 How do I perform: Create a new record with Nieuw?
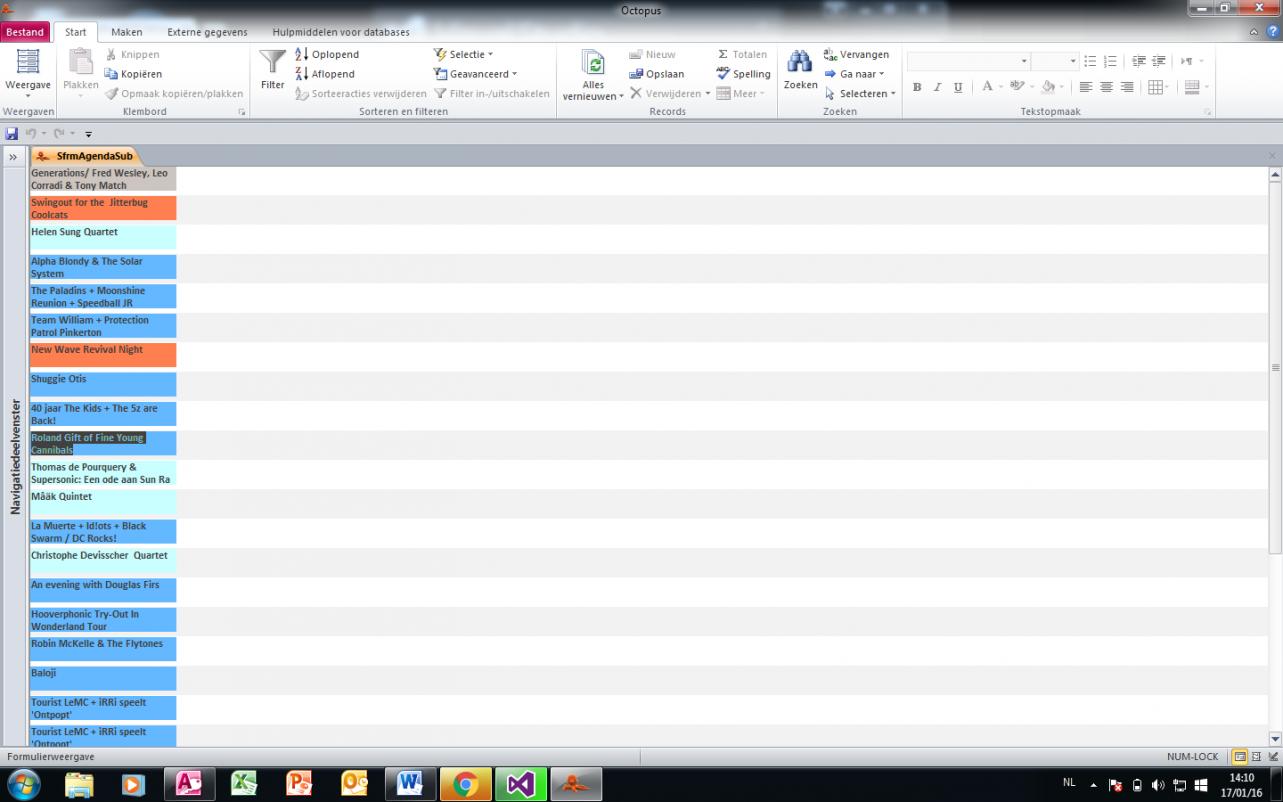coord(652,55)
